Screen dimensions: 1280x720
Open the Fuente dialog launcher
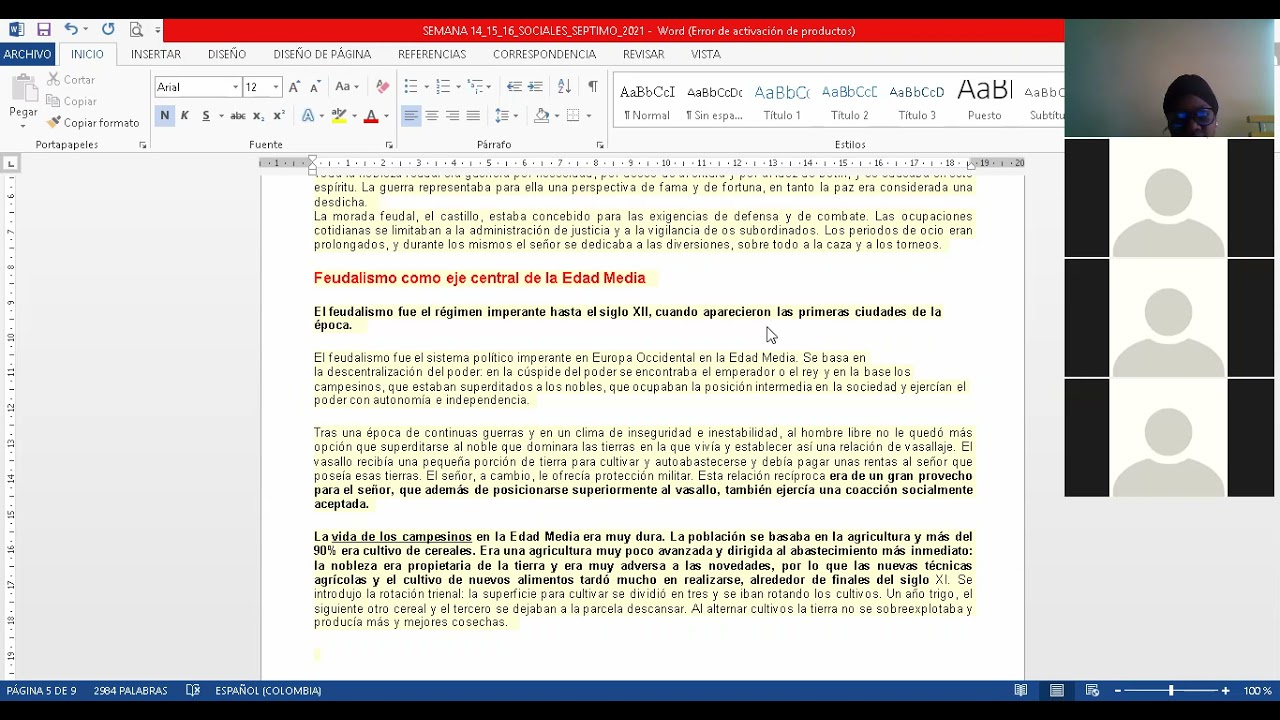tap(389, 145)
